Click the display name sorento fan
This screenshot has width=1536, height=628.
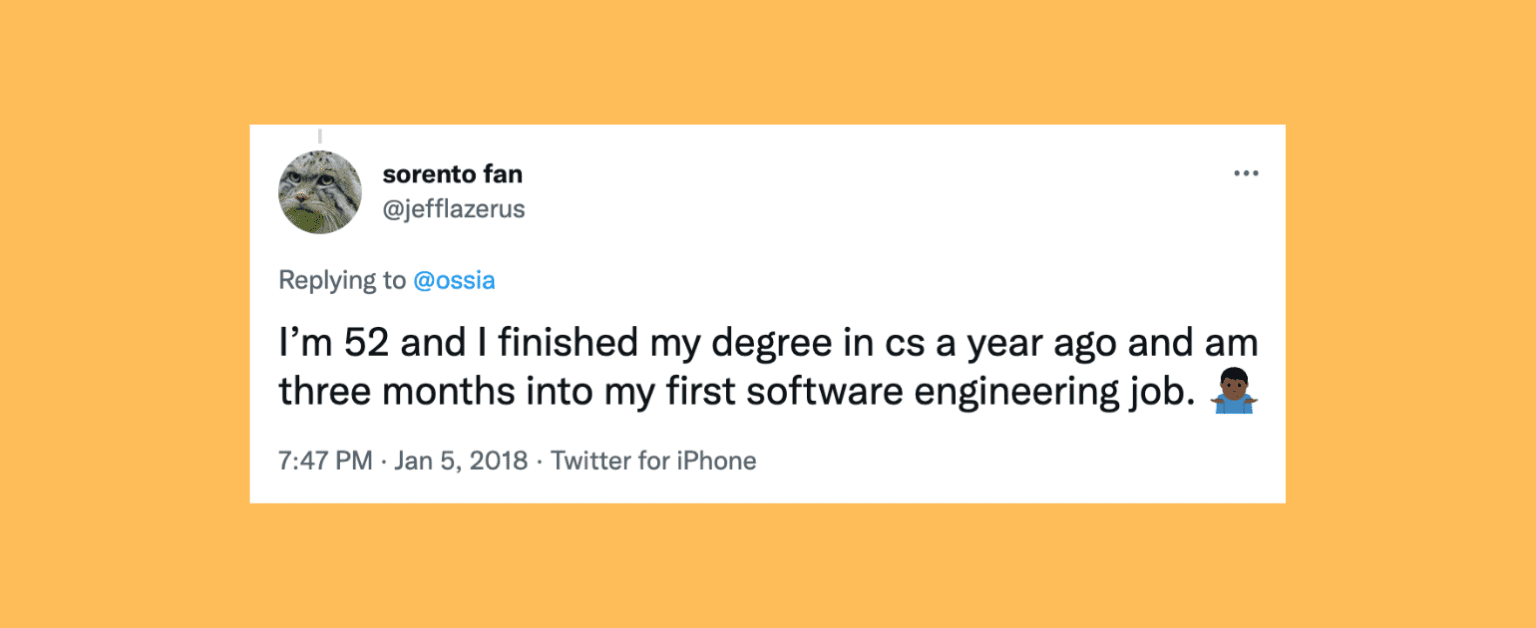[453, 173]
